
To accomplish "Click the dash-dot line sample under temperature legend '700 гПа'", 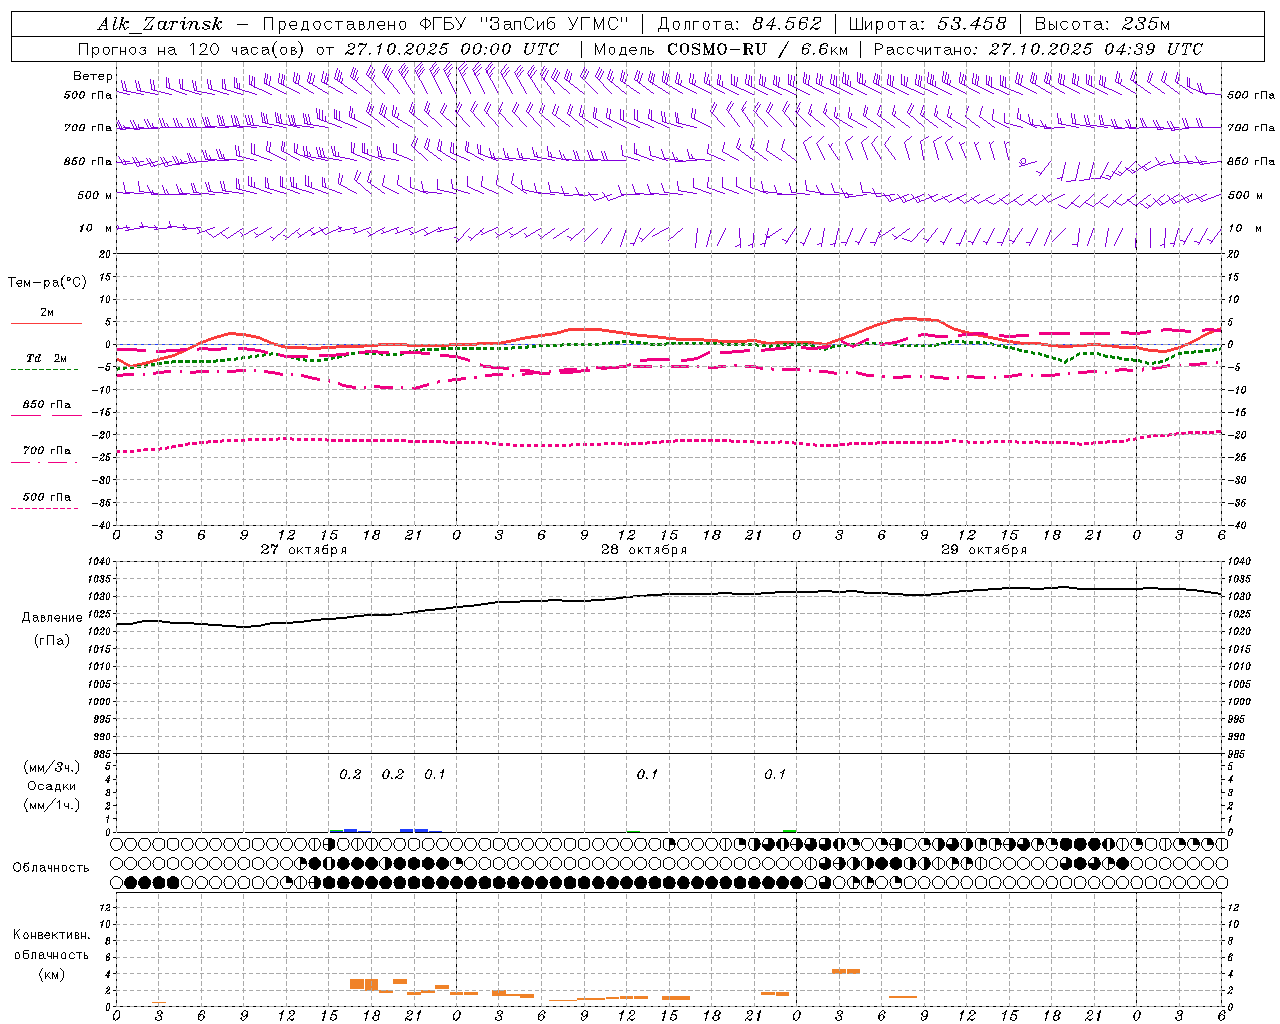I will coord(44,462).
